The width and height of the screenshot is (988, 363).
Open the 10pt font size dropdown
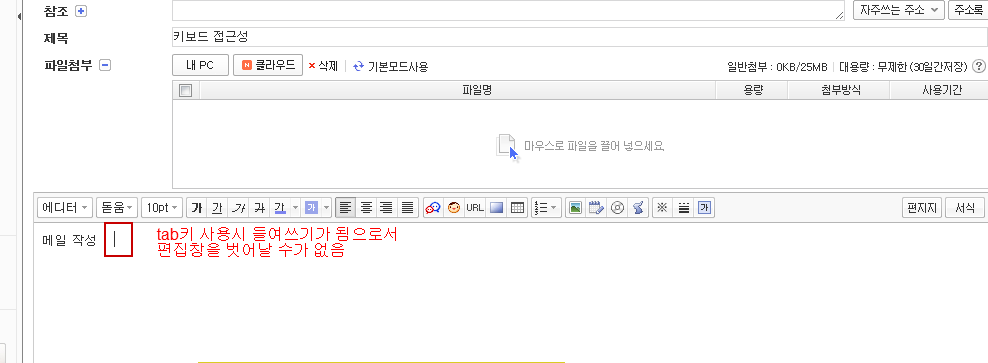[162, 207]
